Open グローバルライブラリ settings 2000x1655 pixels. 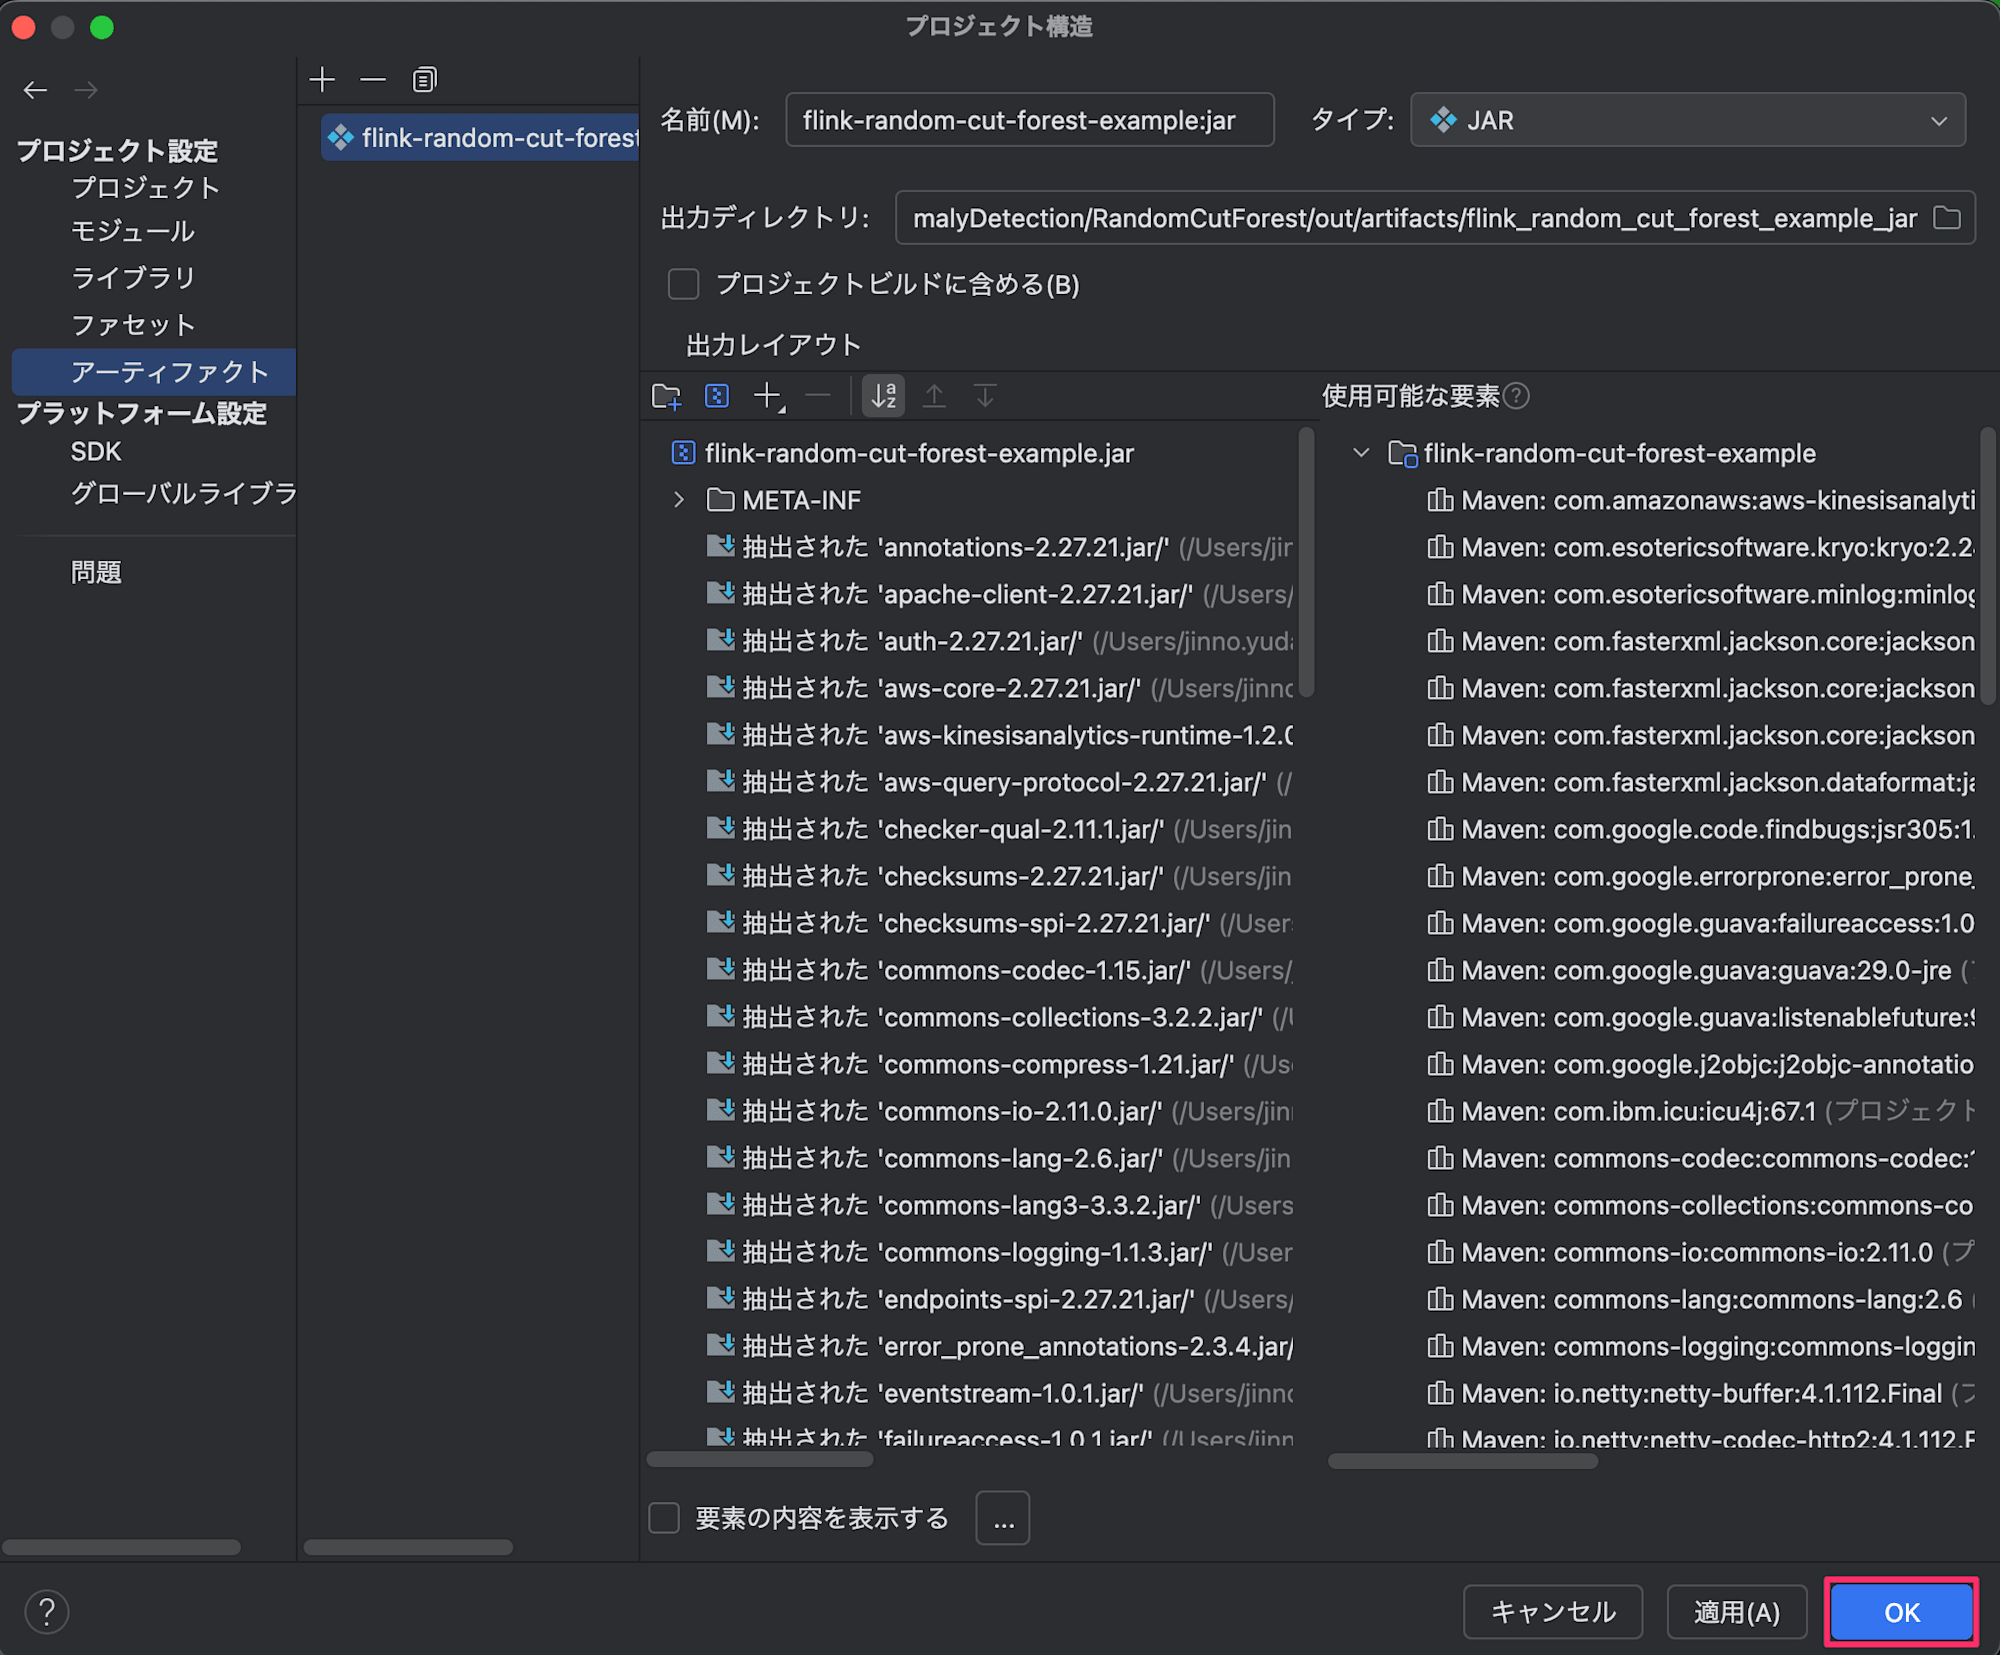(183, 494)
